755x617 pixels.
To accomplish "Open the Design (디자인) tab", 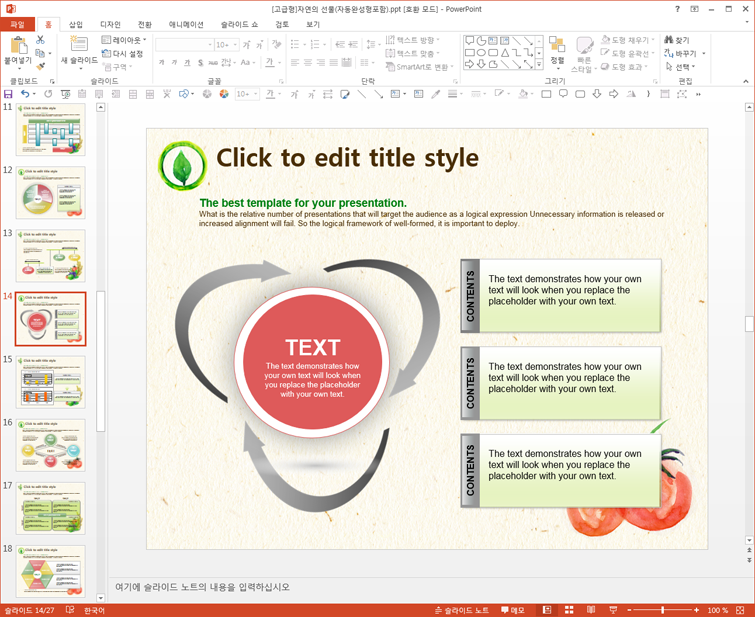I will click(x=110, y=24).
